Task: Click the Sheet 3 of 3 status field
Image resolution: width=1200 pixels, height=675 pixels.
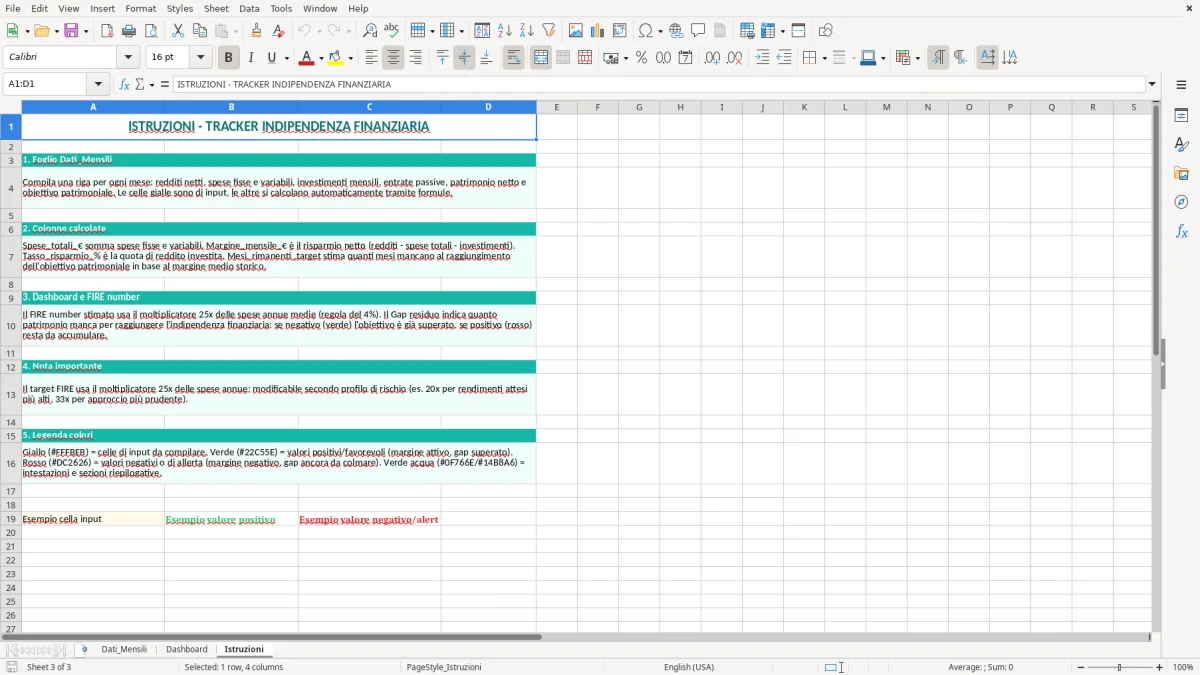Action: pos(49,667)
